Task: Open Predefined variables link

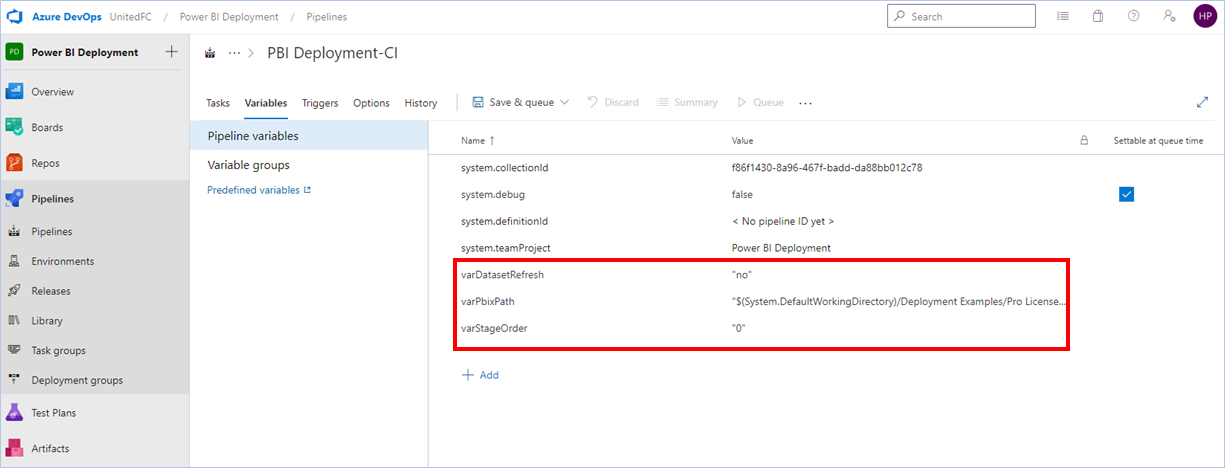Action: pyautogui.click(x=259, y=190)
